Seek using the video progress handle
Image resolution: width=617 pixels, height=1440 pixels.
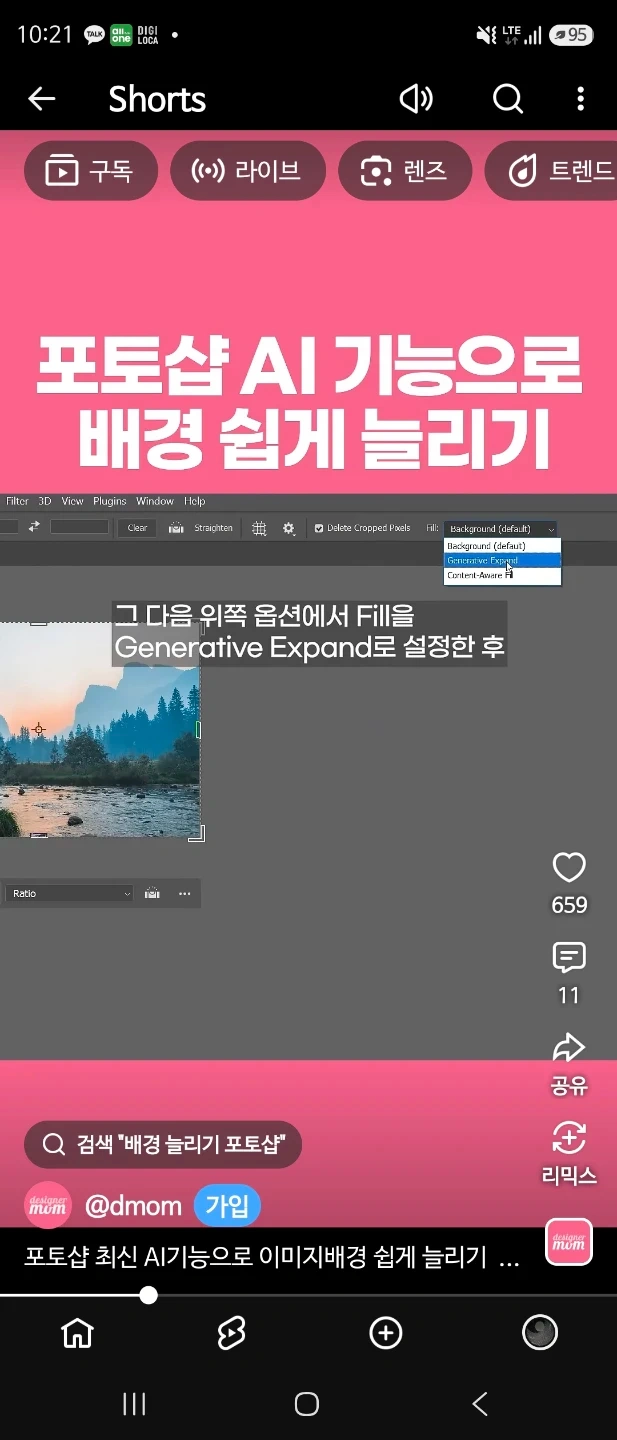pyautogui.click(x=149, y=1295)
